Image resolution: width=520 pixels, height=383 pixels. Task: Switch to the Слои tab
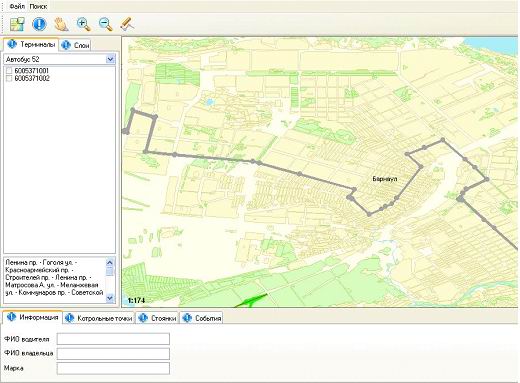75,45
